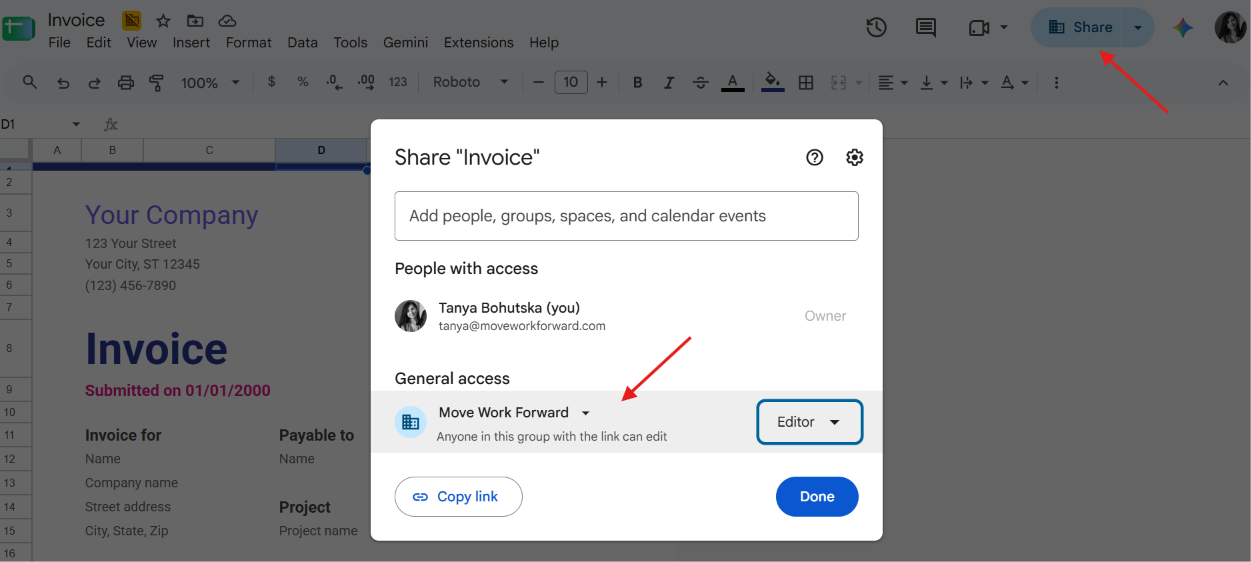The width and height of the screenshot is (1251, 562).
Task: Open fill color picker
Action: (772, 83)
